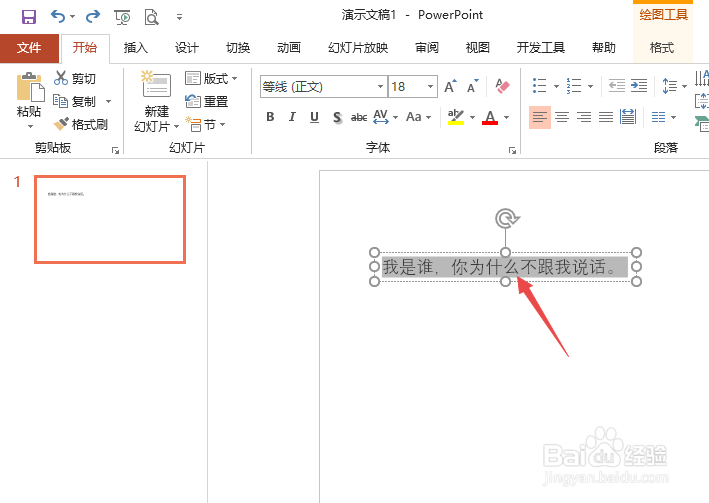Switch to the 视图 (View) tab
The height and width of the screenshot is (503, 709).
(x=478, y=48)
